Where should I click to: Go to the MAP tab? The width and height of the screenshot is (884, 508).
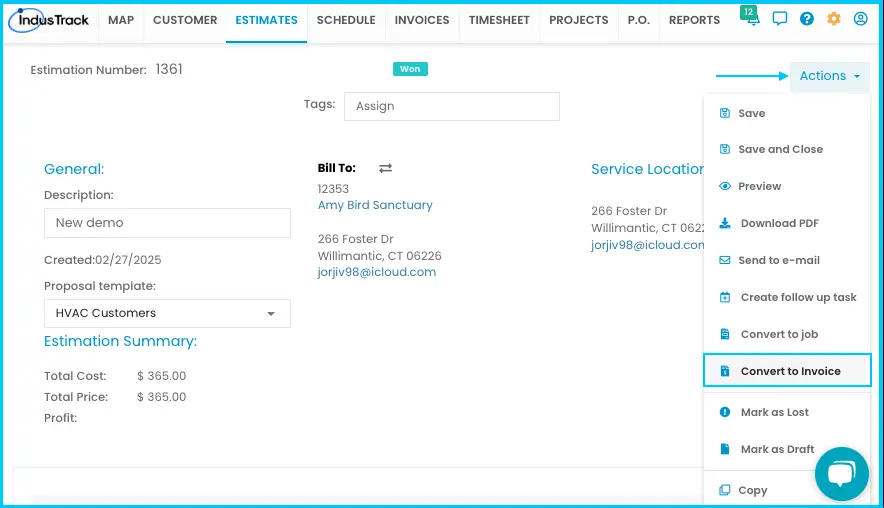coord(121,20)
